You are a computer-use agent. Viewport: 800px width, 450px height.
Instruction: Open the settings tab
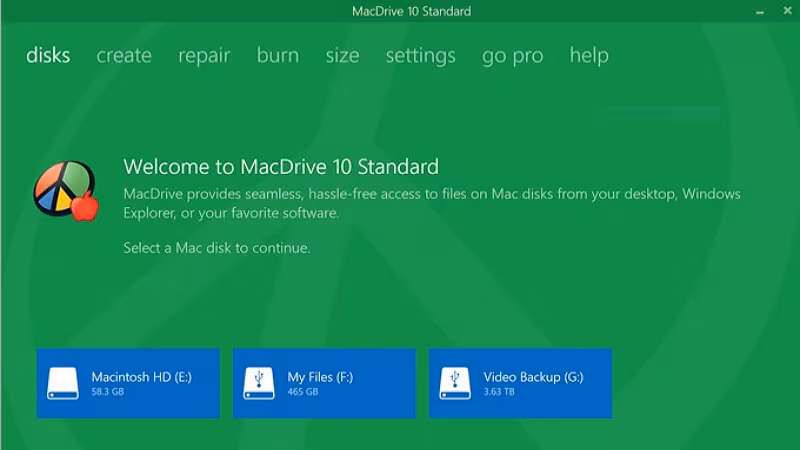coord(420,56)
